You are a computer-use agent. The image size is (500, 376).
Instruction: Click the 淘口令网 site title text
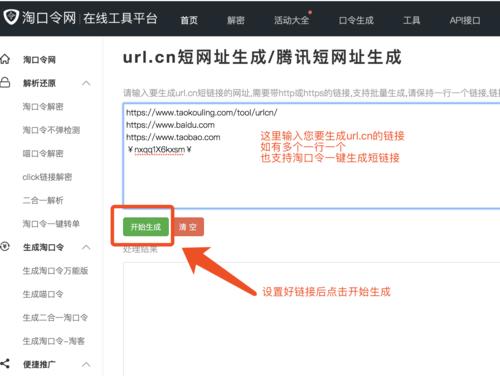49,17
